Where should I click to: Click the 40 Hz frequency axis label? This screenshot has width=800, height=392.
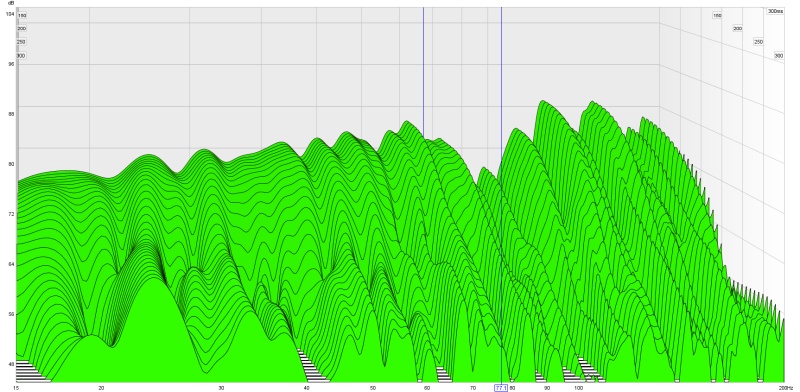[306, 388]
